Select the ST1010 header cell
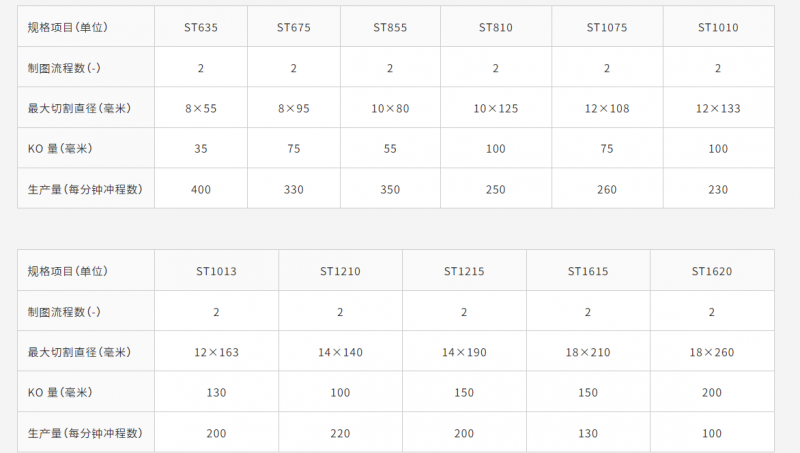The height and width of the screenshot is (453, 800). pyautogui.click(x=718, y=28)
